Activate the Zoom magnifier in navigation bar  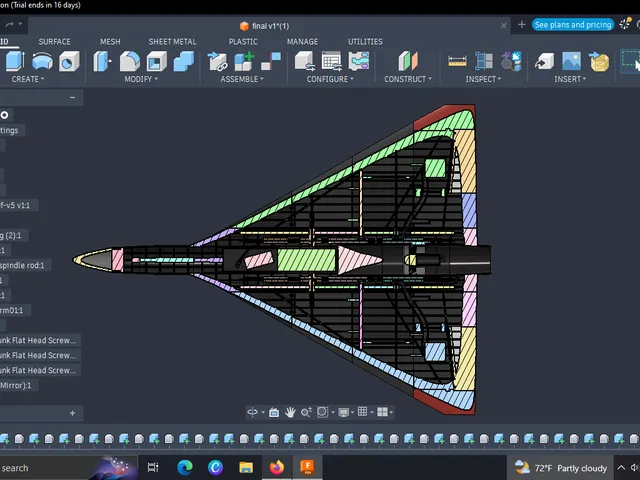point(306,412)
